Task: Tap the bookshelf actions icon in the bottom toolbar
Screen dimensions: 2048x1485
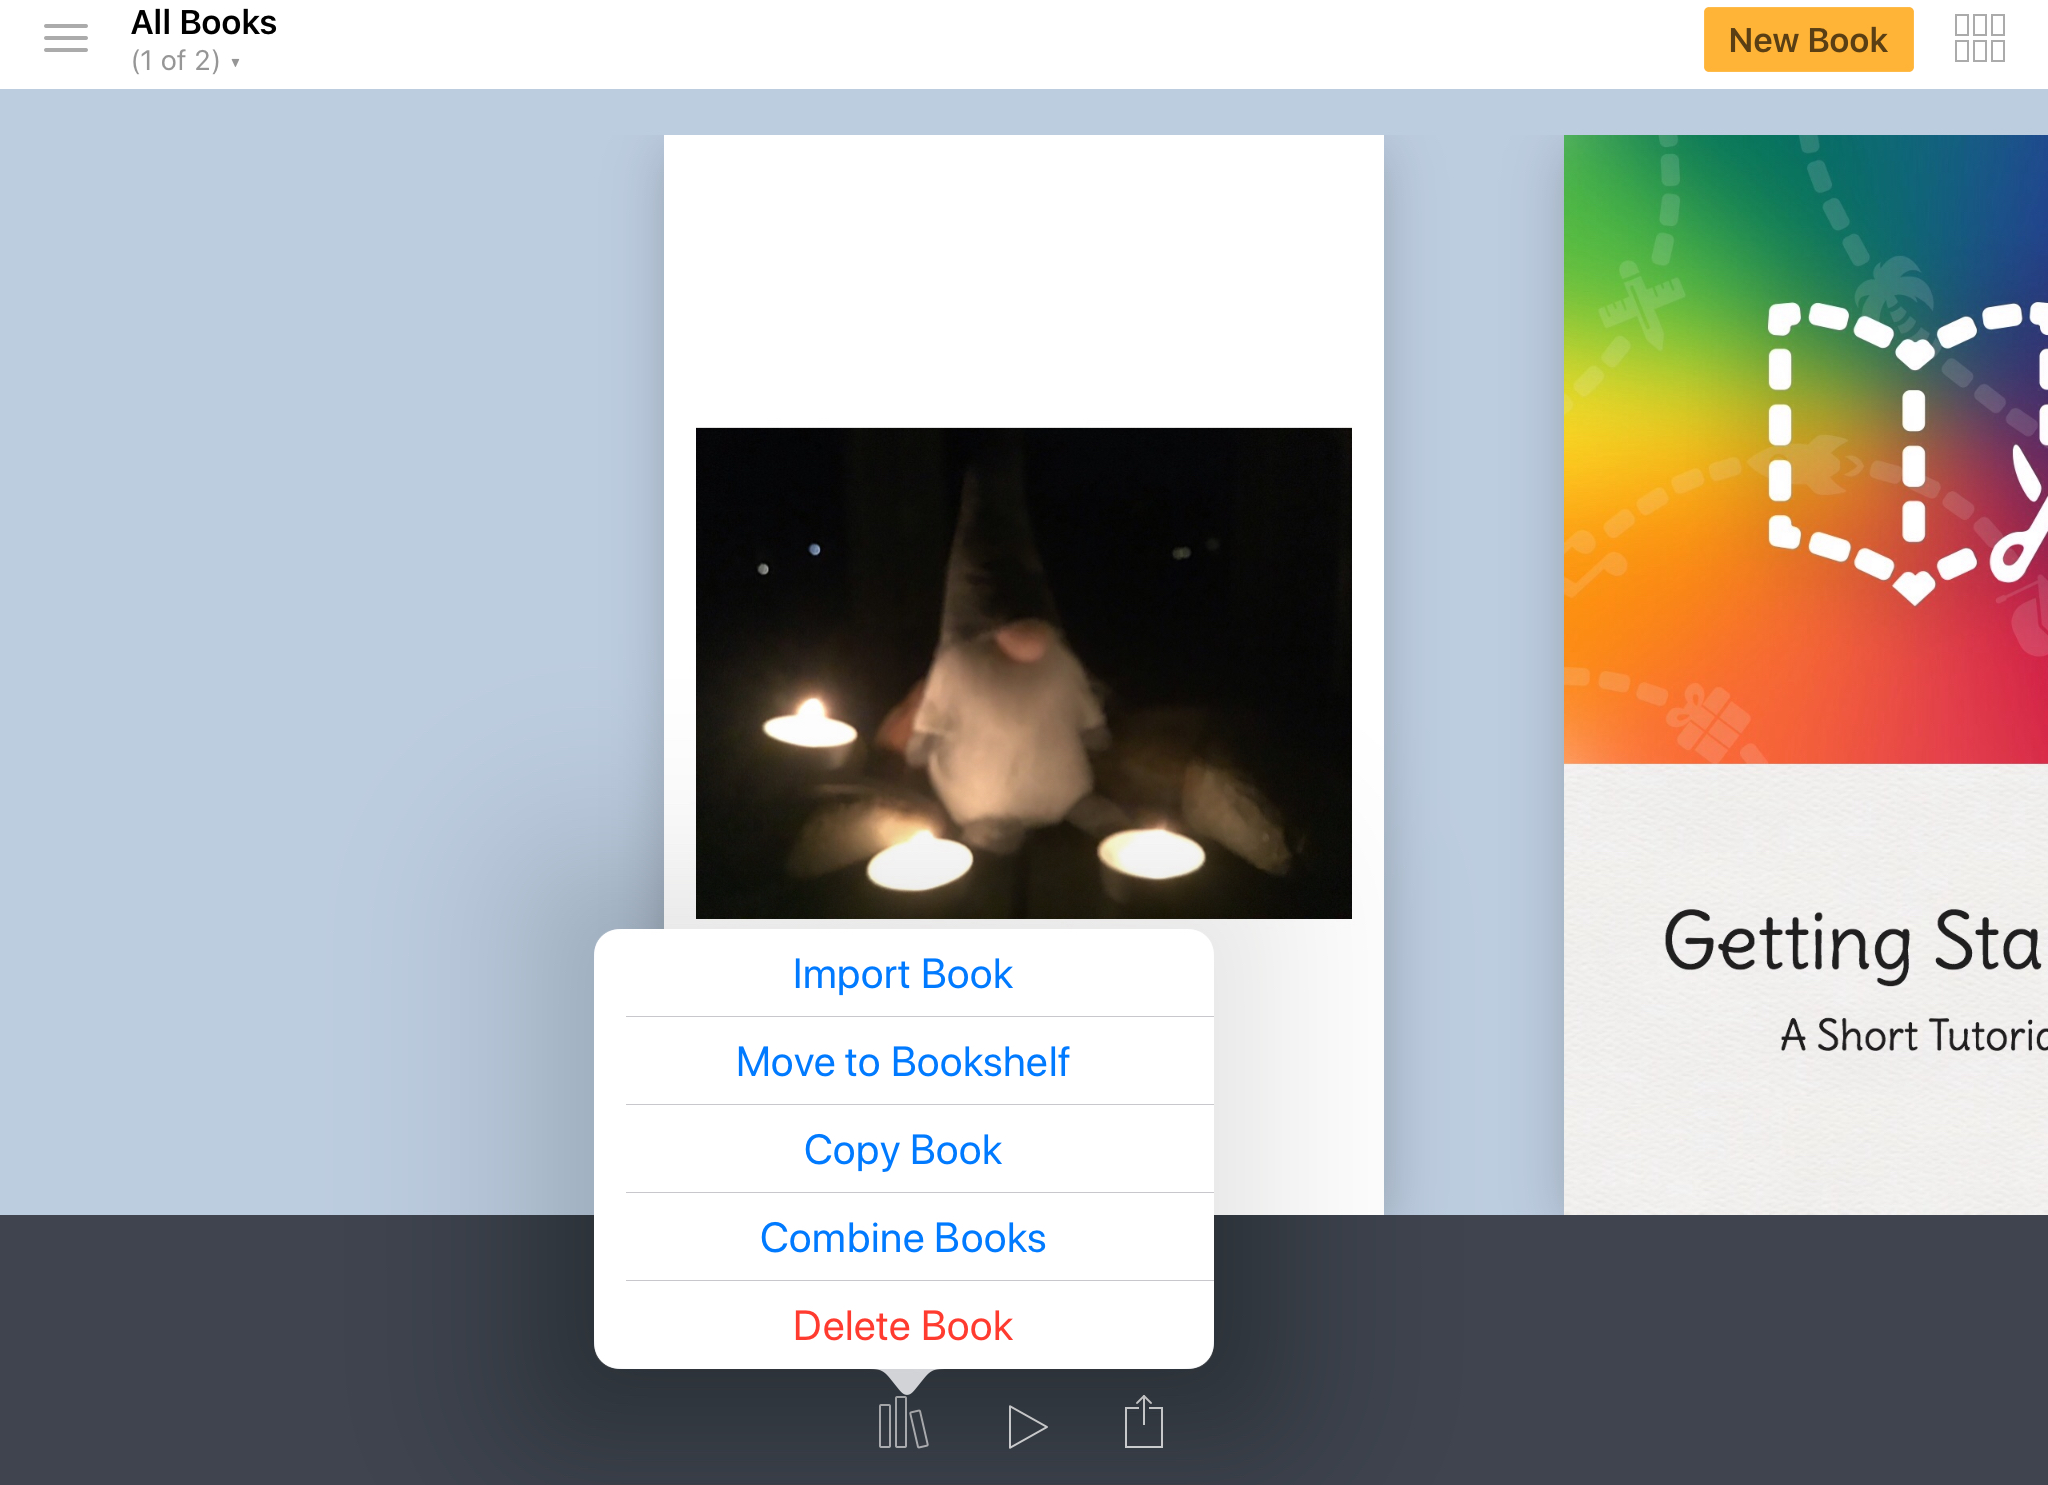Action: (903, 1423)
